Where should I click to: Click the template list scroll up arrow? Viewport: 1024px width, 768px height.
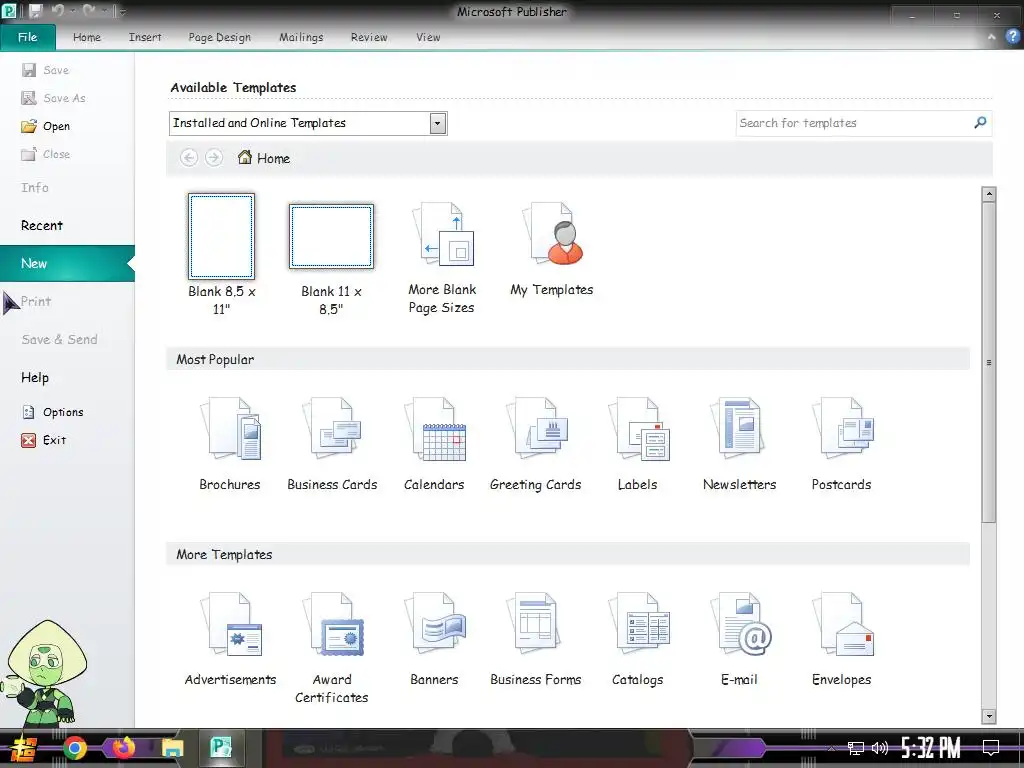[x=989, y=193]
